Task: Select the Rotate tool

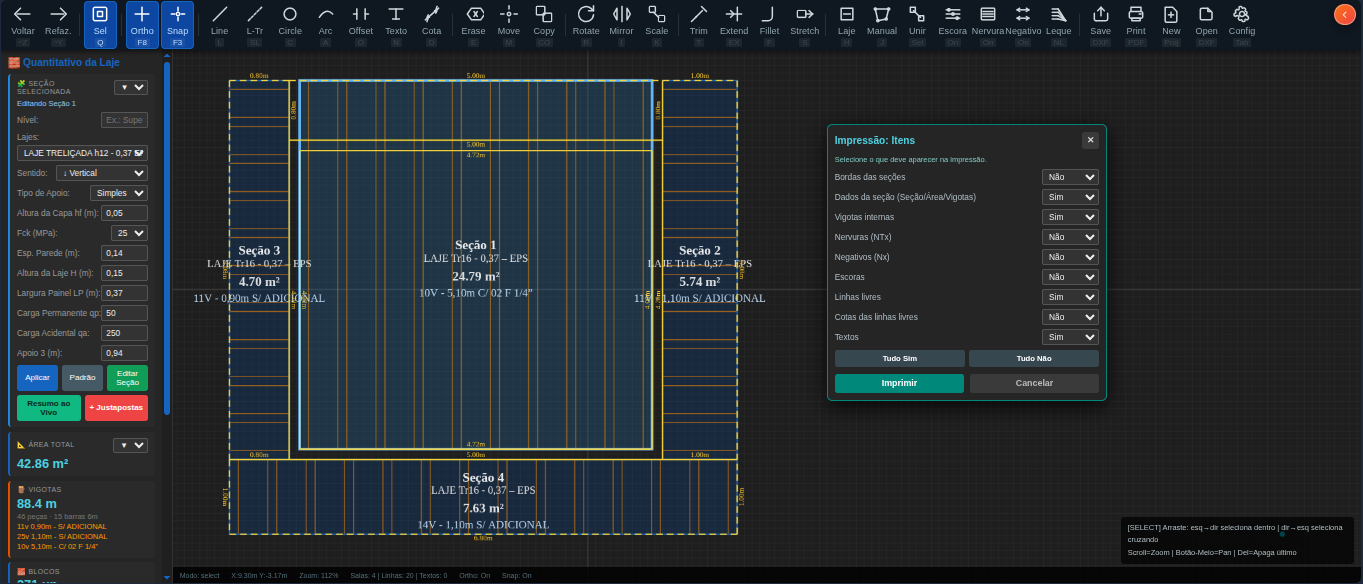Action: click(x=586, y=25)
